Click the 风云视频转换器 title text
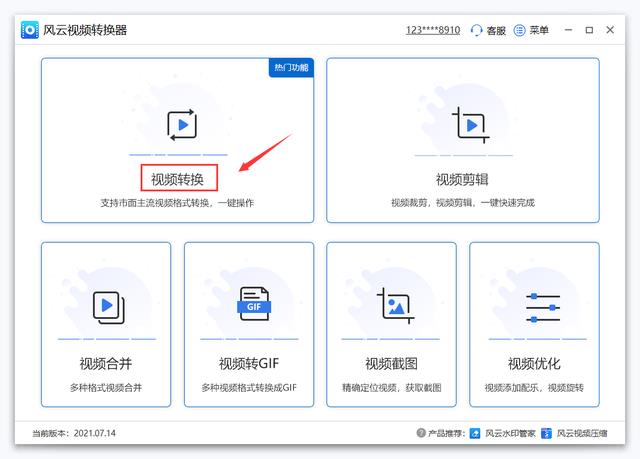Screen dimensions: 640x459 [85, 30]
